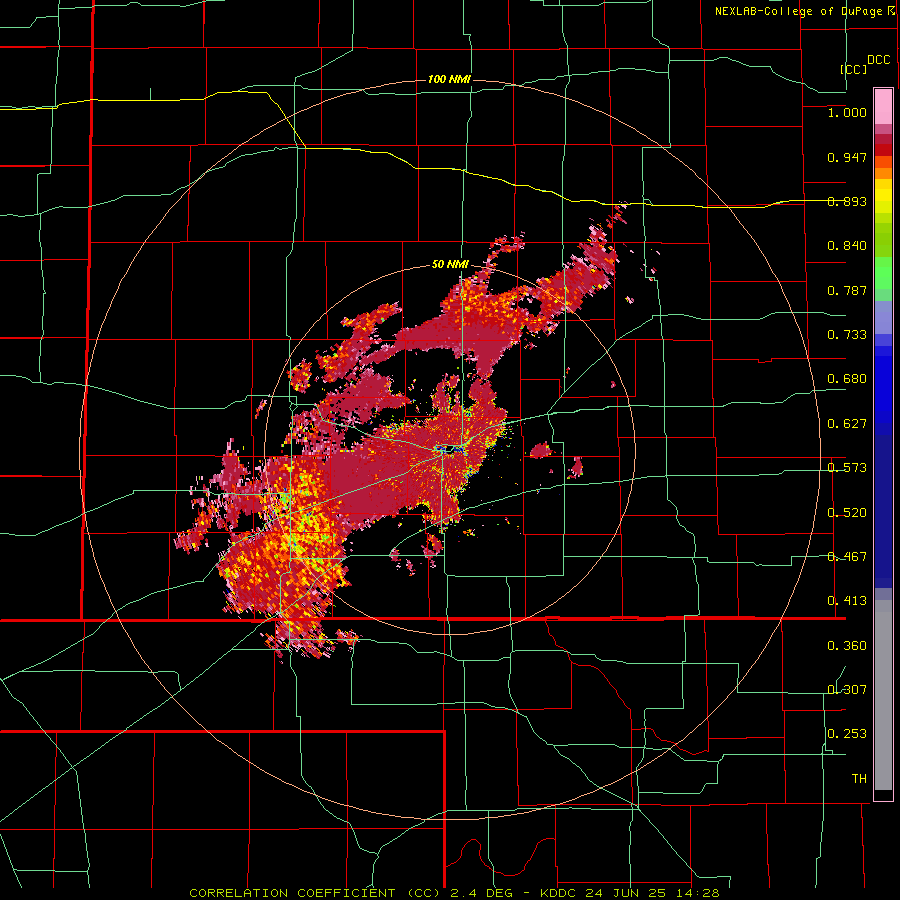Click the CORRELATION COEFFICIENT caption text
900x900 pixels.
[x=293, y=893]
